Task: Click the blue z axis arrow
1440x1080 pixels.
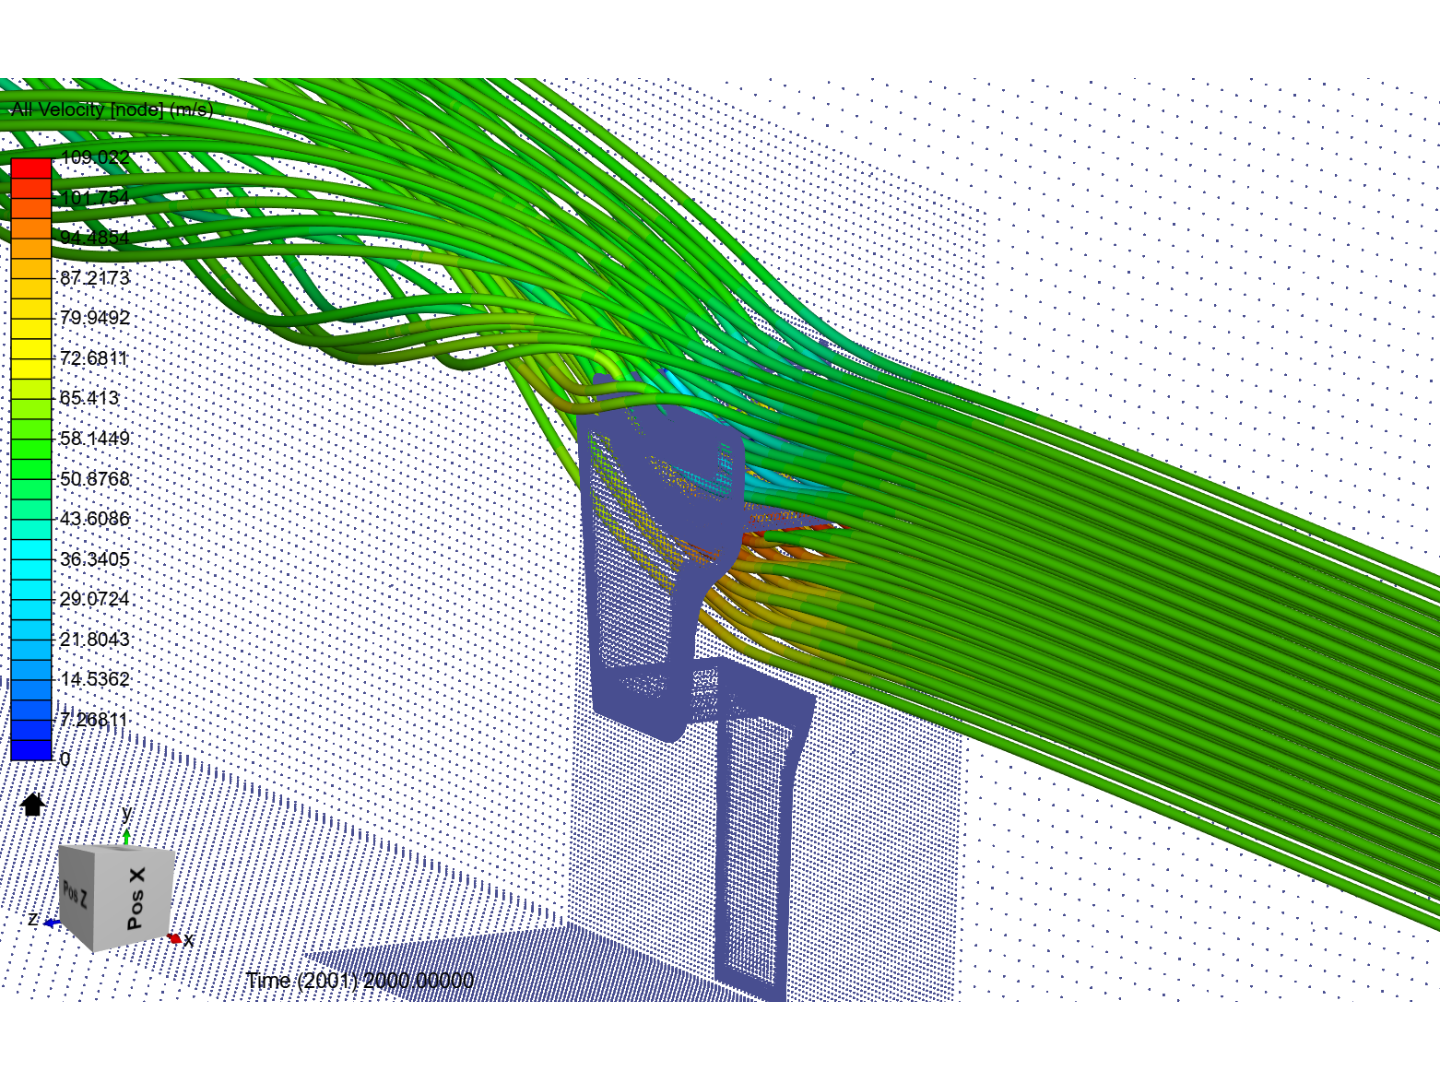Action: point(52,923)
